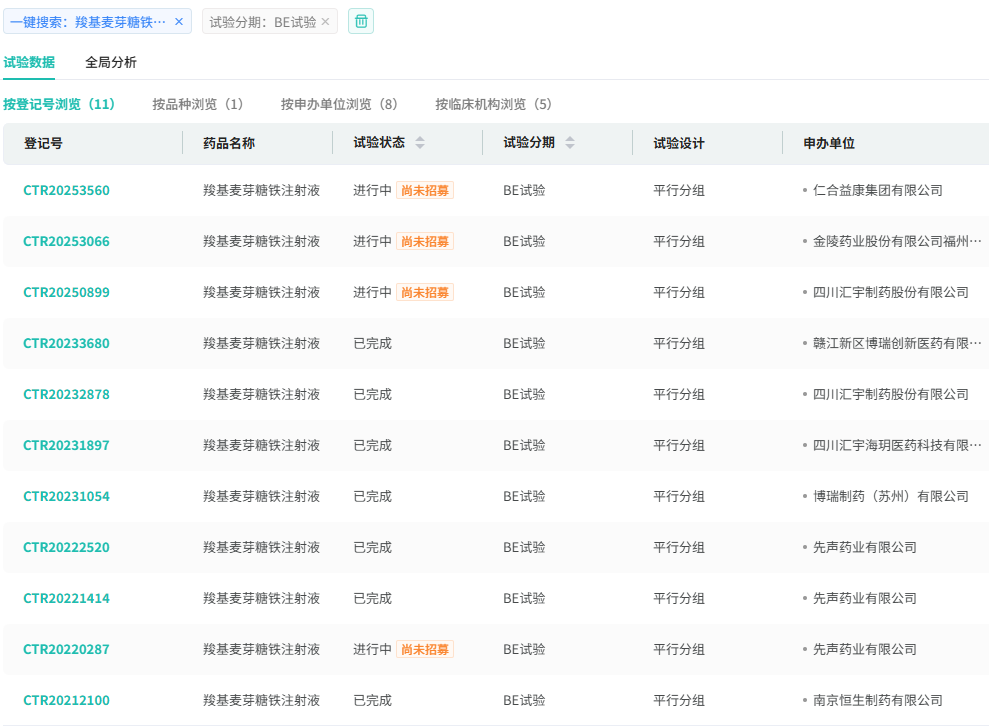The width and height of the screenshot is (989, 727).
Task: Open trial record CTR20233680
Action: click(x=67, y=343)
